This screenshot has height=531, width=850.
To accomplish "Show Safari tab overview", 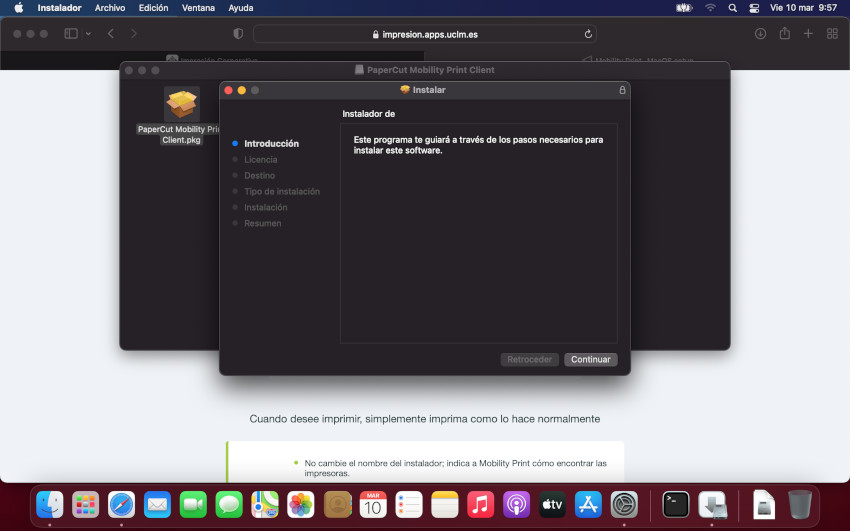I will 832,34.
